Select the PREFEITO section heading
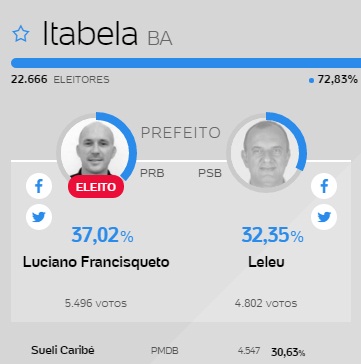Image resolution: width=361 pixels, height=364 pixels. tap(181, 133)
